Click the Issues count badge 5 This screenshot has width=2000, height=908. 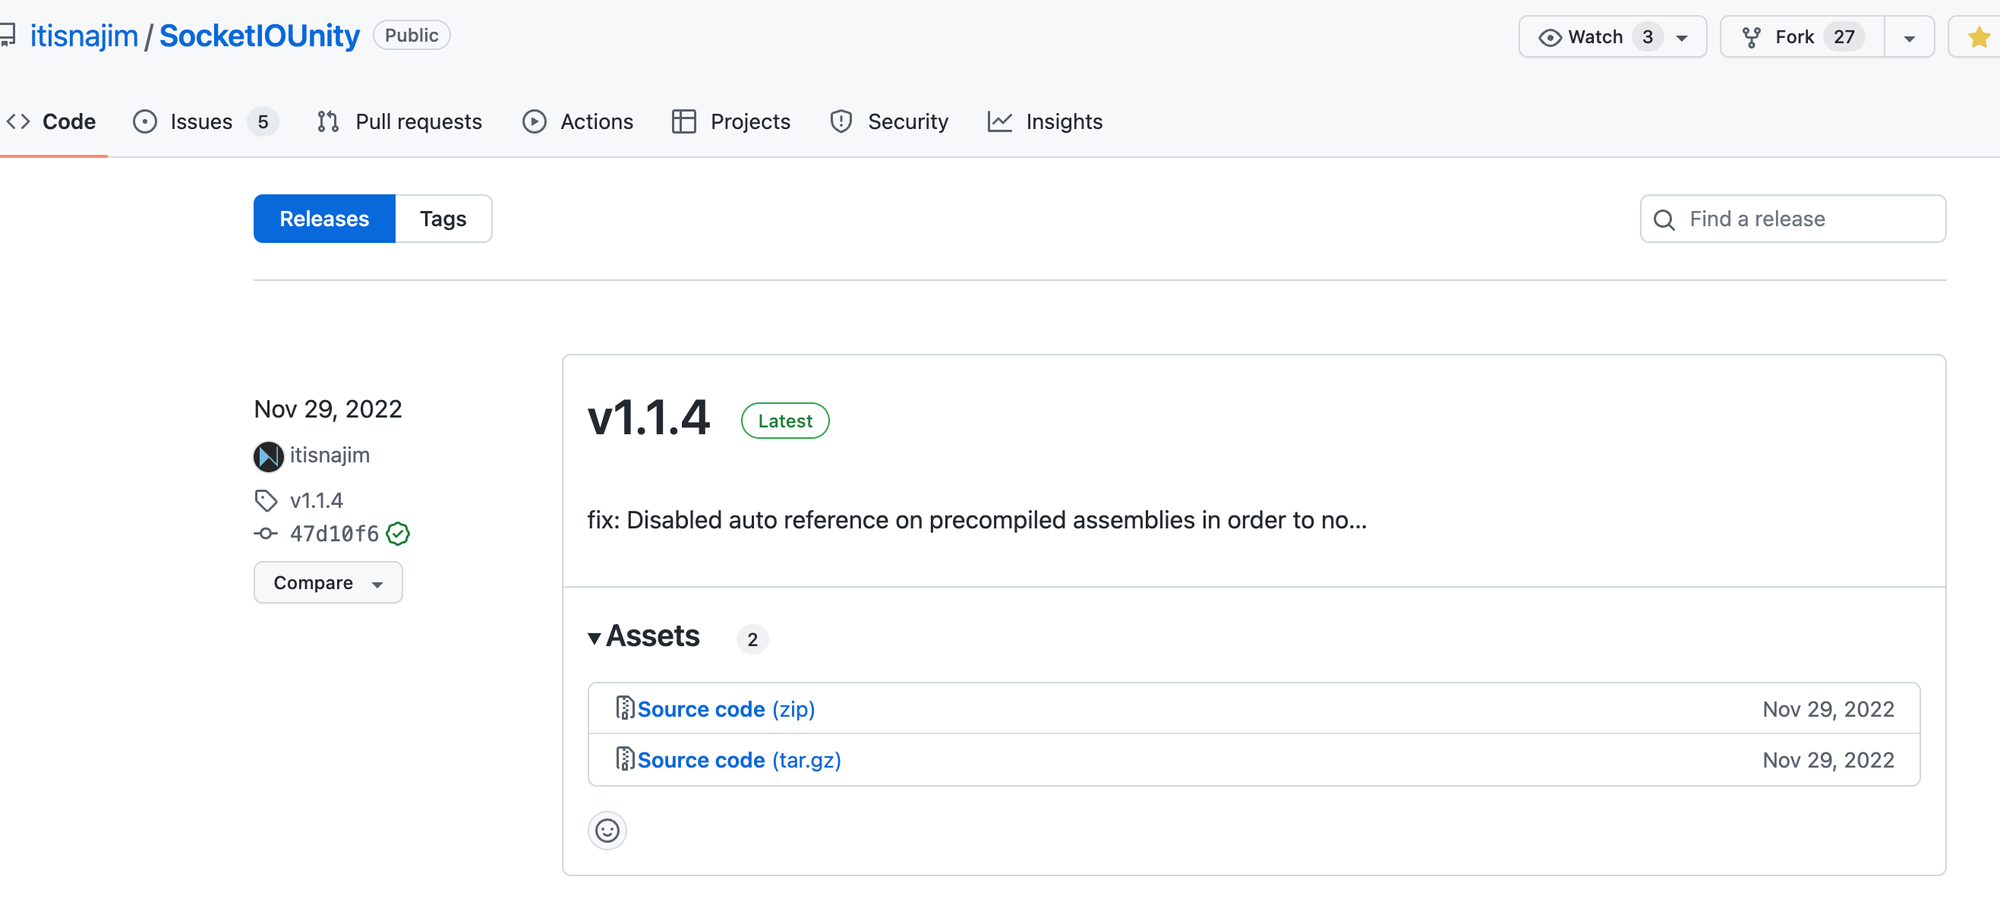pos(263,122)
